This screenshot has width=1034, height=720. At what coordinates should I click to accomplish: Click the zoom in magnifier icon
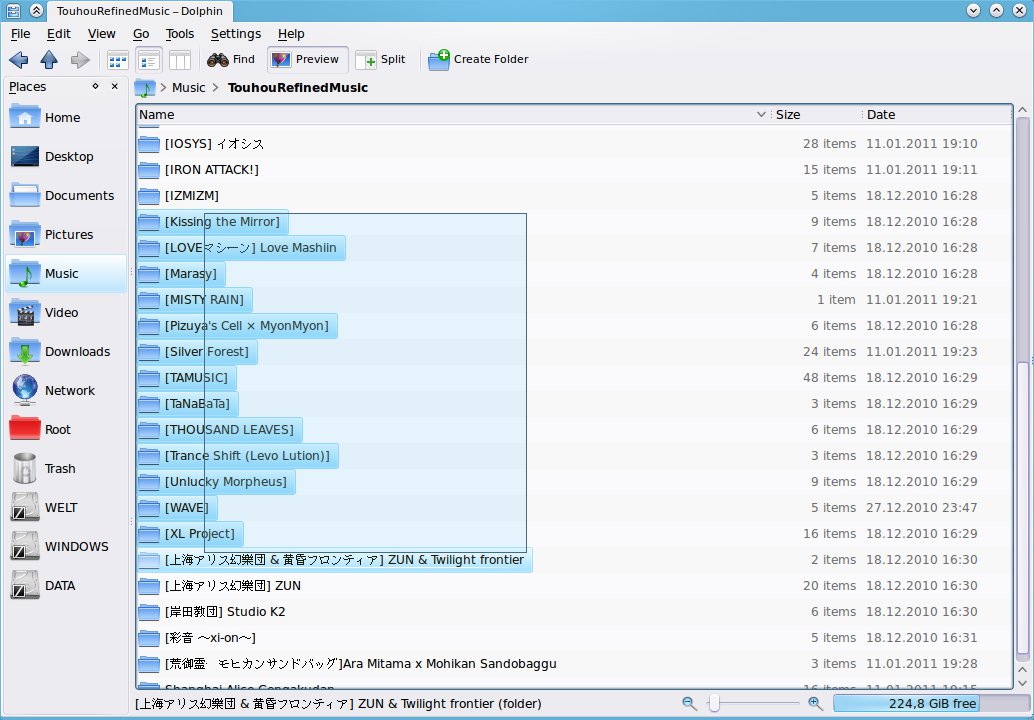coord(815,704)
